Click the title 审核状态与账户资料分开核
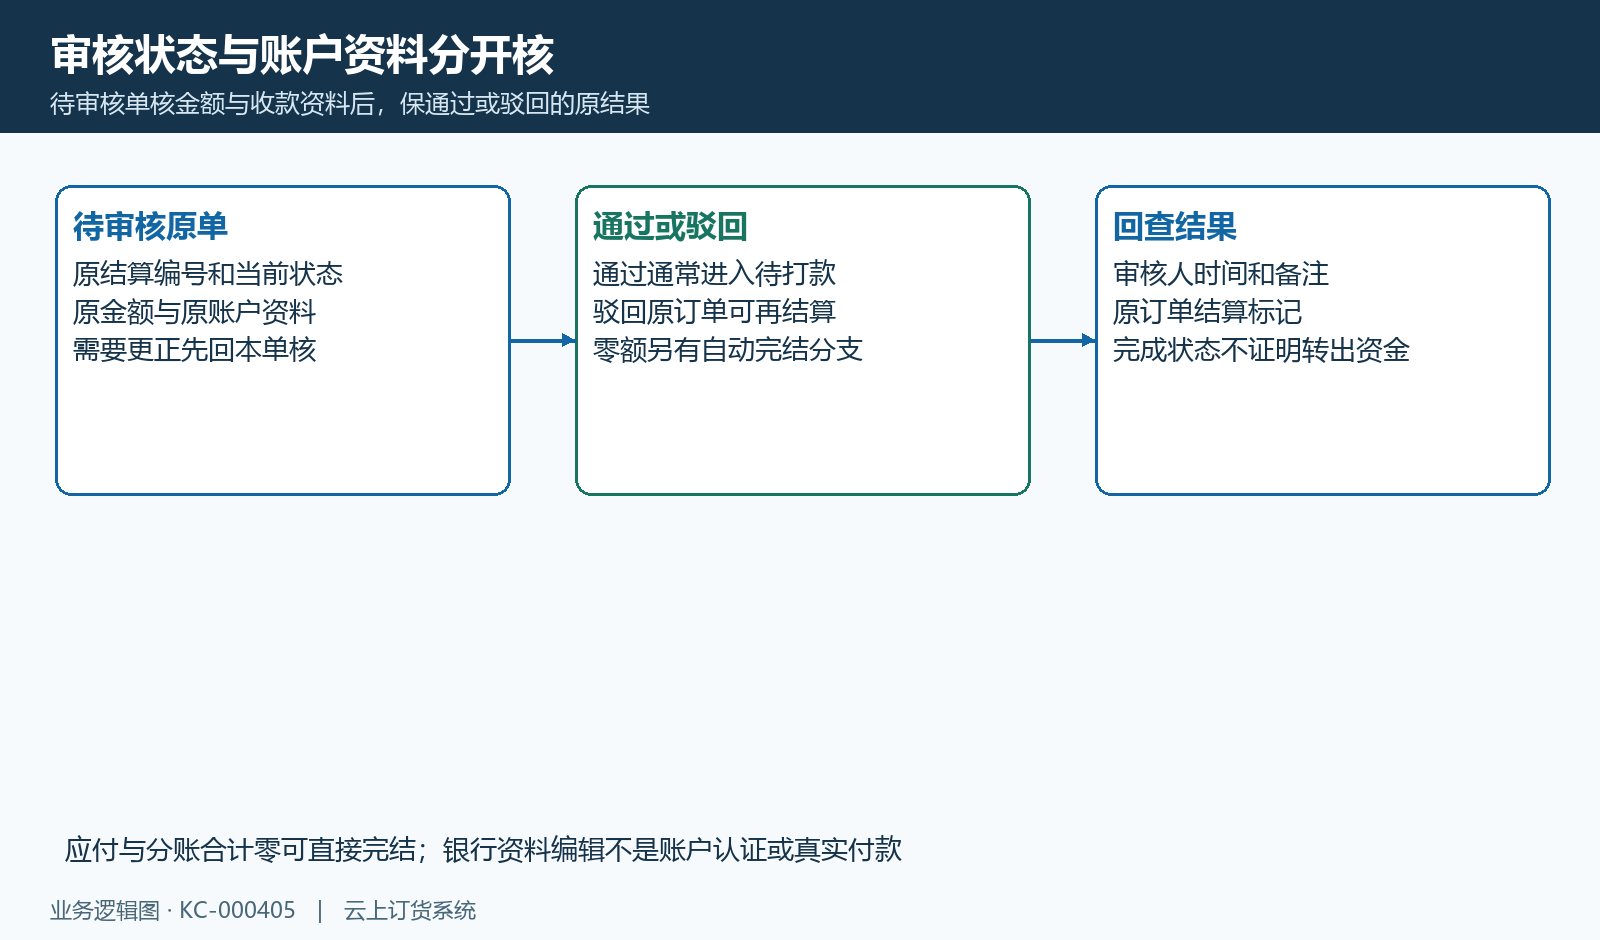Image resolution: width=1600 pixels, height=940 pixels. click(302, 55)
